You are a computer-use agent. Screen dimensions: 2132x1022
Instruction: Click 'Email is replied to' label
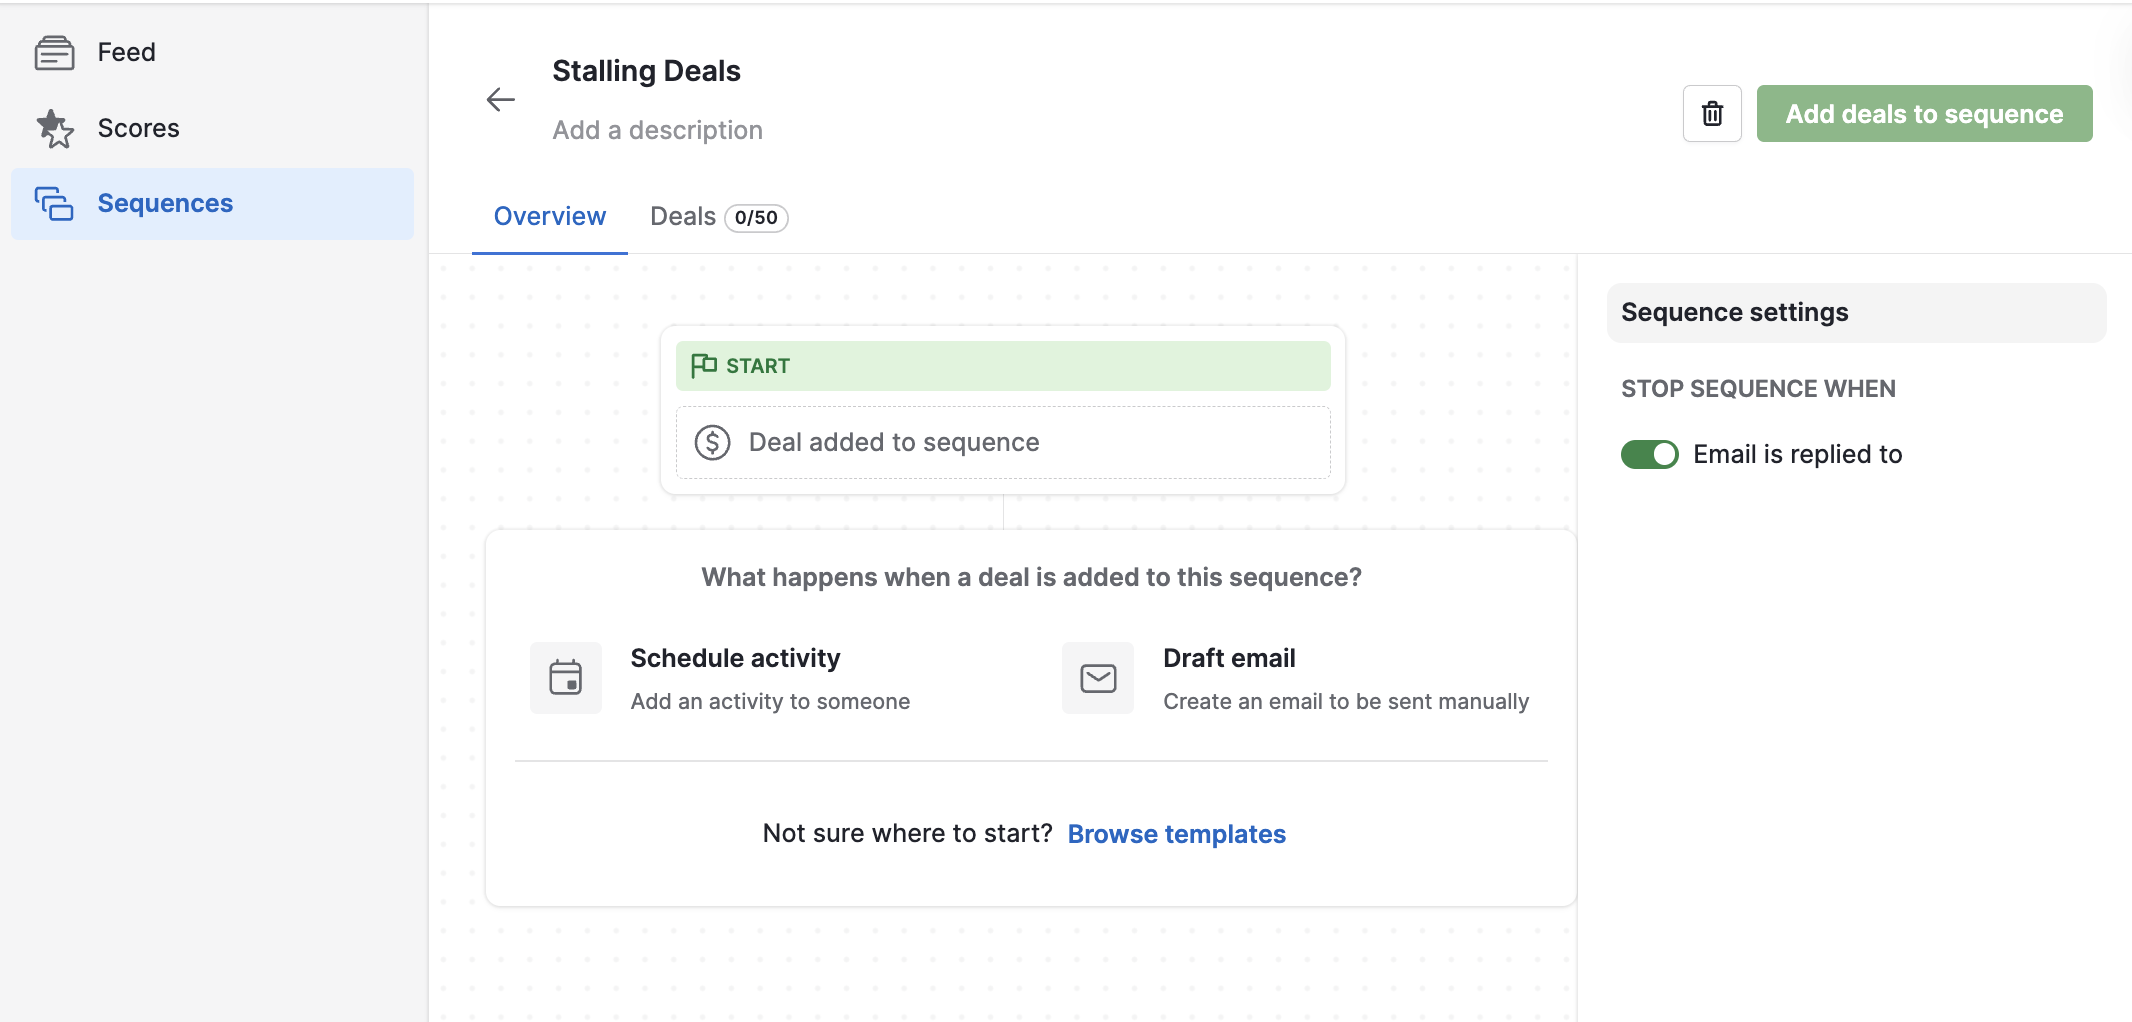pos(1797,454)
